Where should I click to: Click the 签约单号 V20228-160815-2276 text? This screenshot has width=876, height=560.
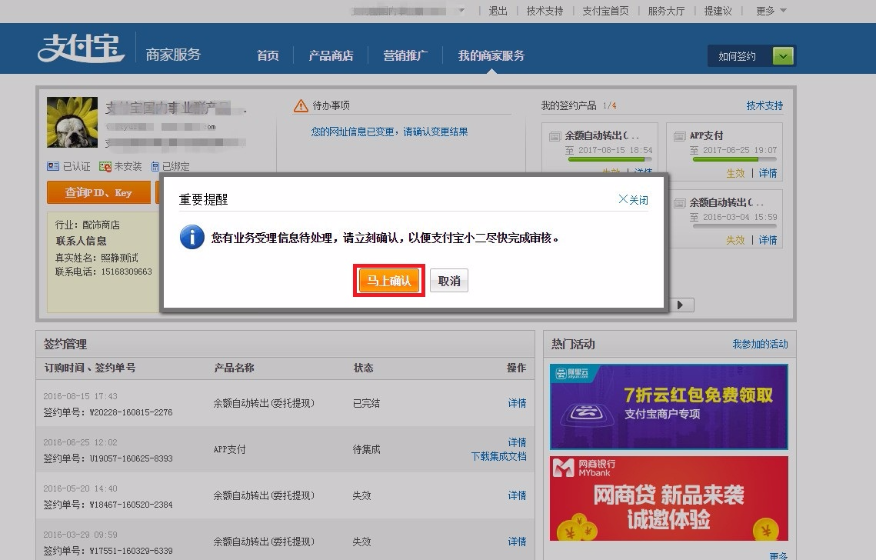108,412
